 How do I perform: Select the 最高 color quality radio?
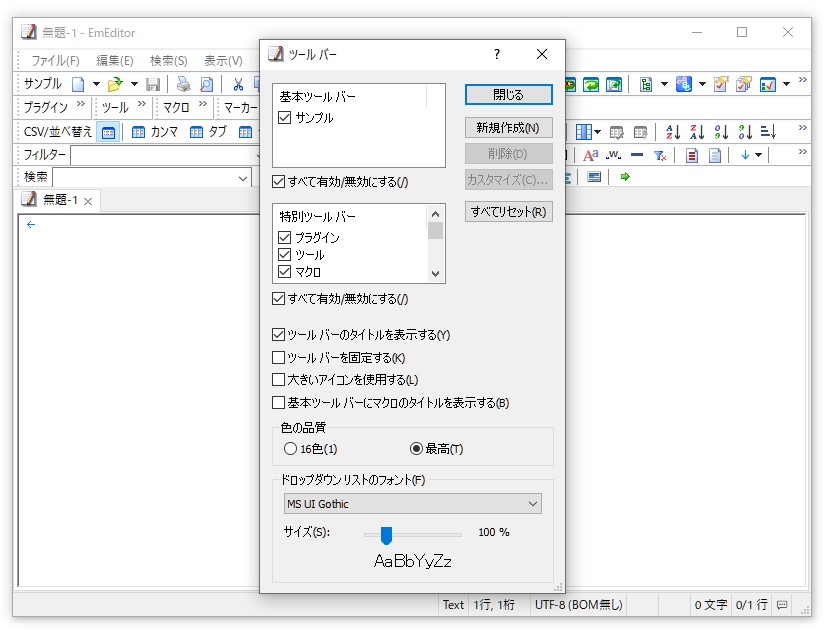pyautogui.click(x=416, y=449)
